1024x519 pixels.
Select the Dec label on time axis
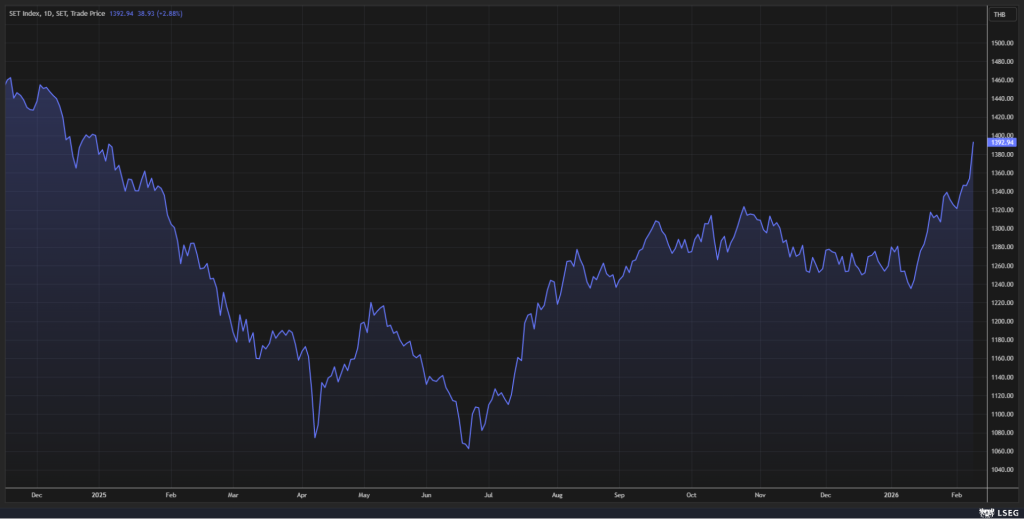(x=37, y=494)
